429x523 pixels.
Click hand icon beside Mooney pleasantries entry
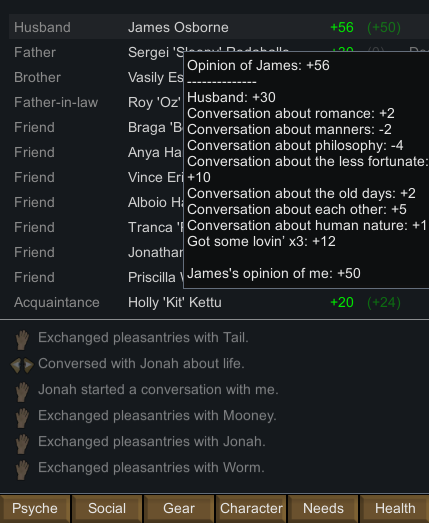tap(22, 418)
